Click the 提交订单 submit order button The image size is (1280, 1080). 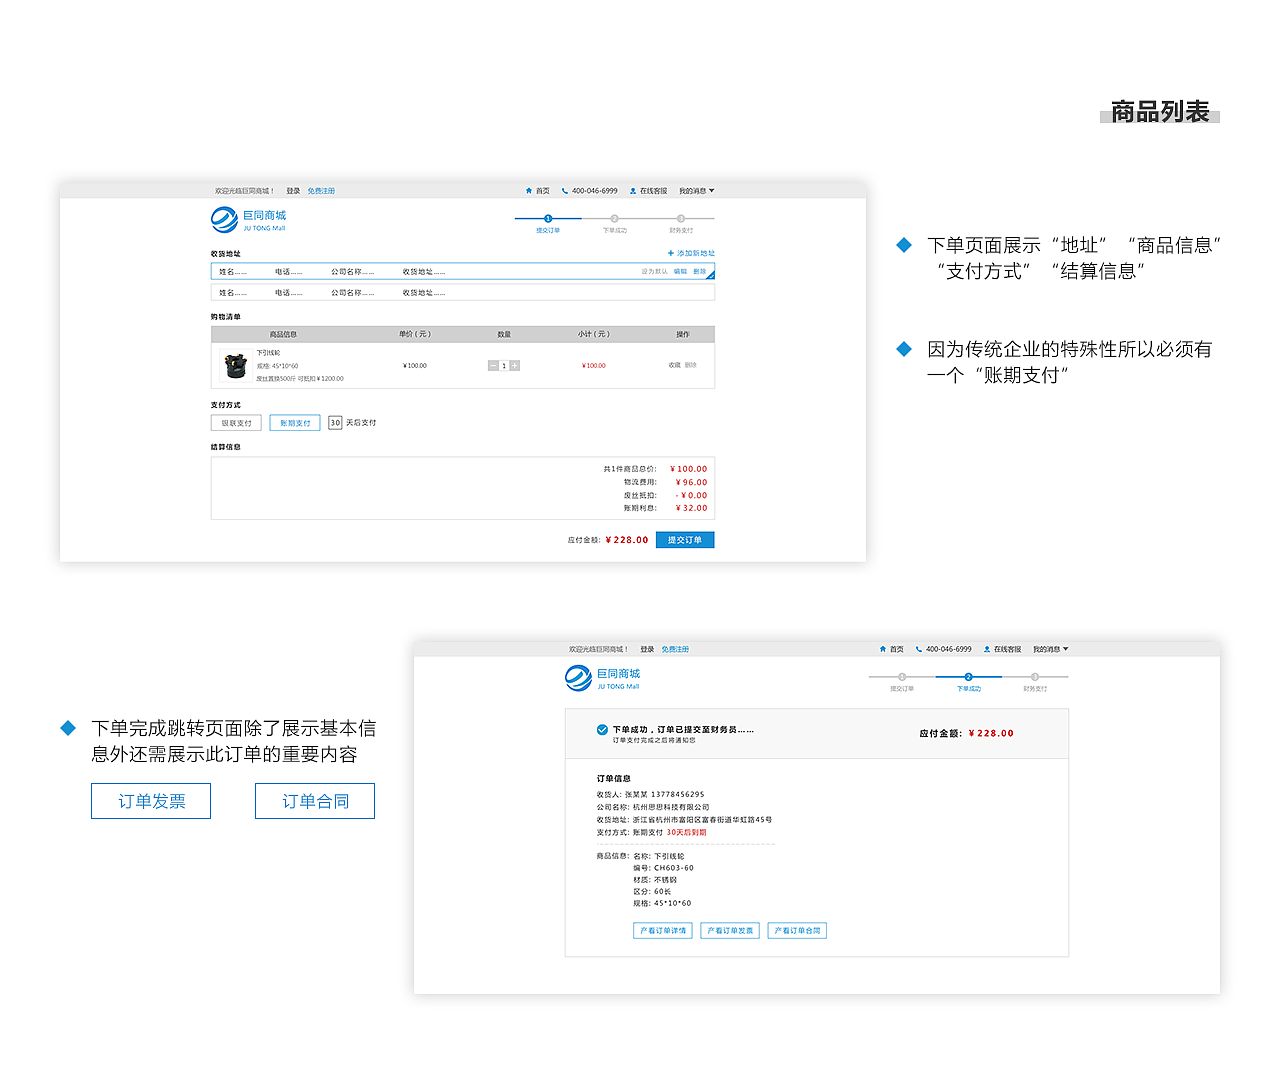[687, 539]
